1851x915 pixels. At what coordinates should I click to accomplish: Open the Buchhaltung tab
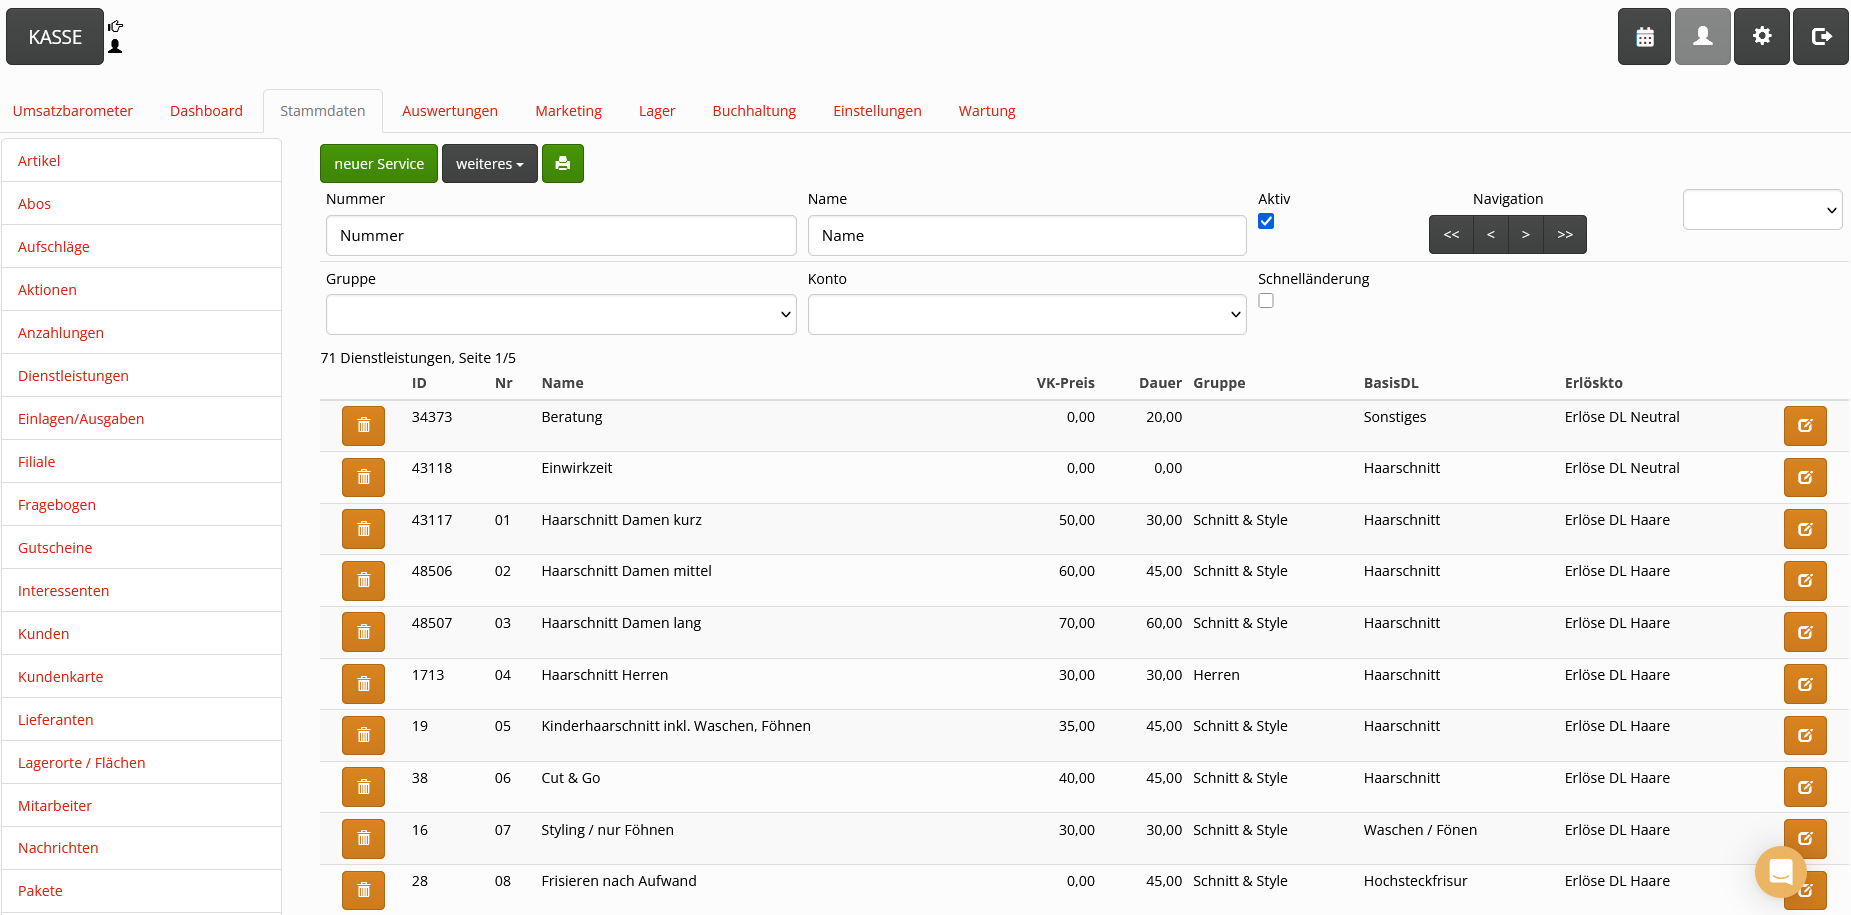tap(754, 111)
